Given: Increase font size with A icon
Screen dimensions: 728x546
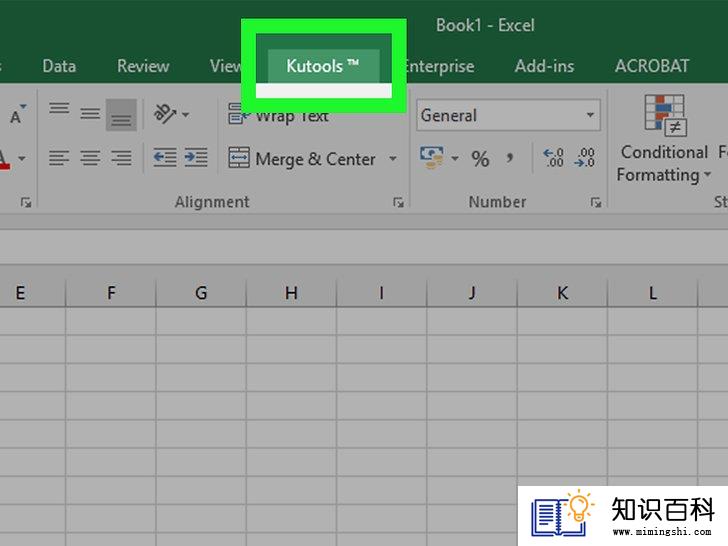Looking at the screenshot, I should (17, 114).
